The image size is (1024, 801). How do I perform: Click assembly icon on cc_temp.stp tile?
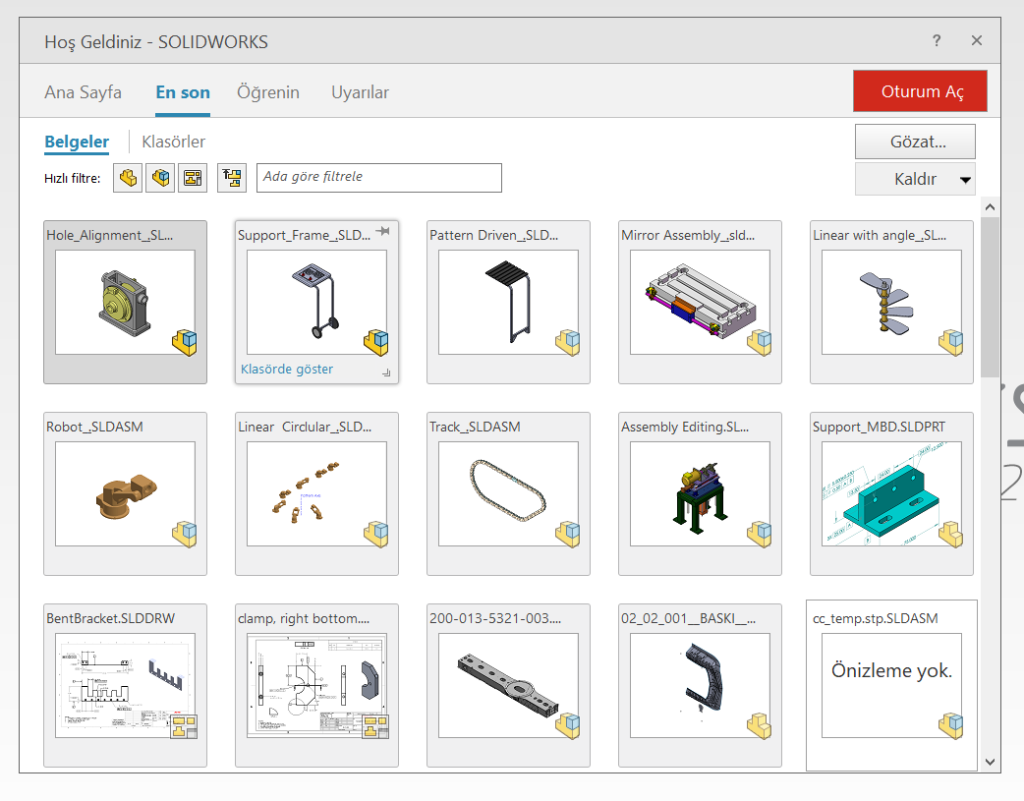tap(951, 726)
